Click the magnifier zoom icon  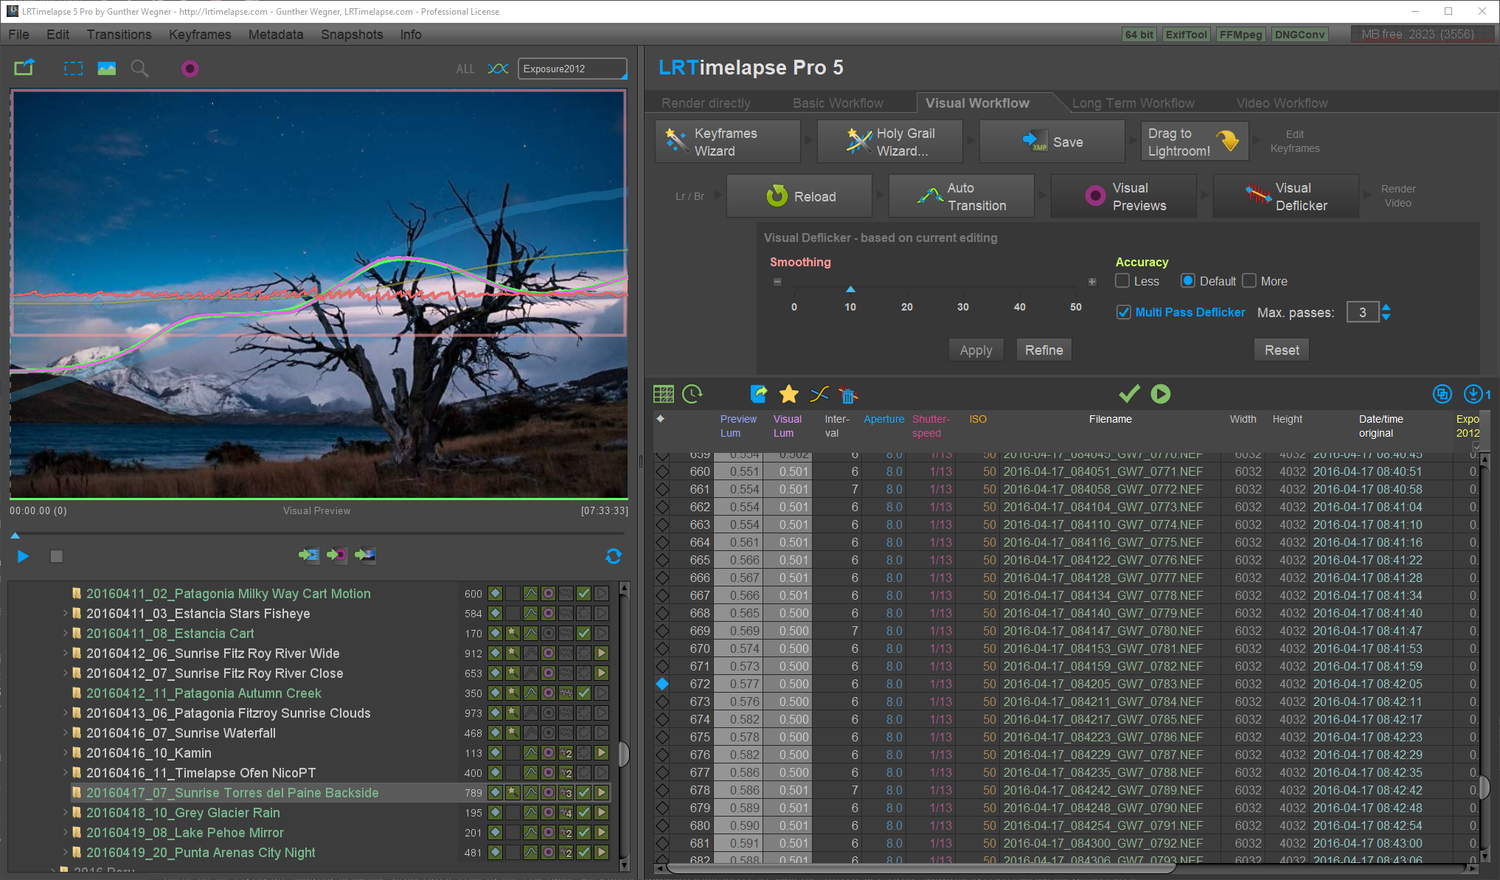pyautogui.click(x=140, y=68)
